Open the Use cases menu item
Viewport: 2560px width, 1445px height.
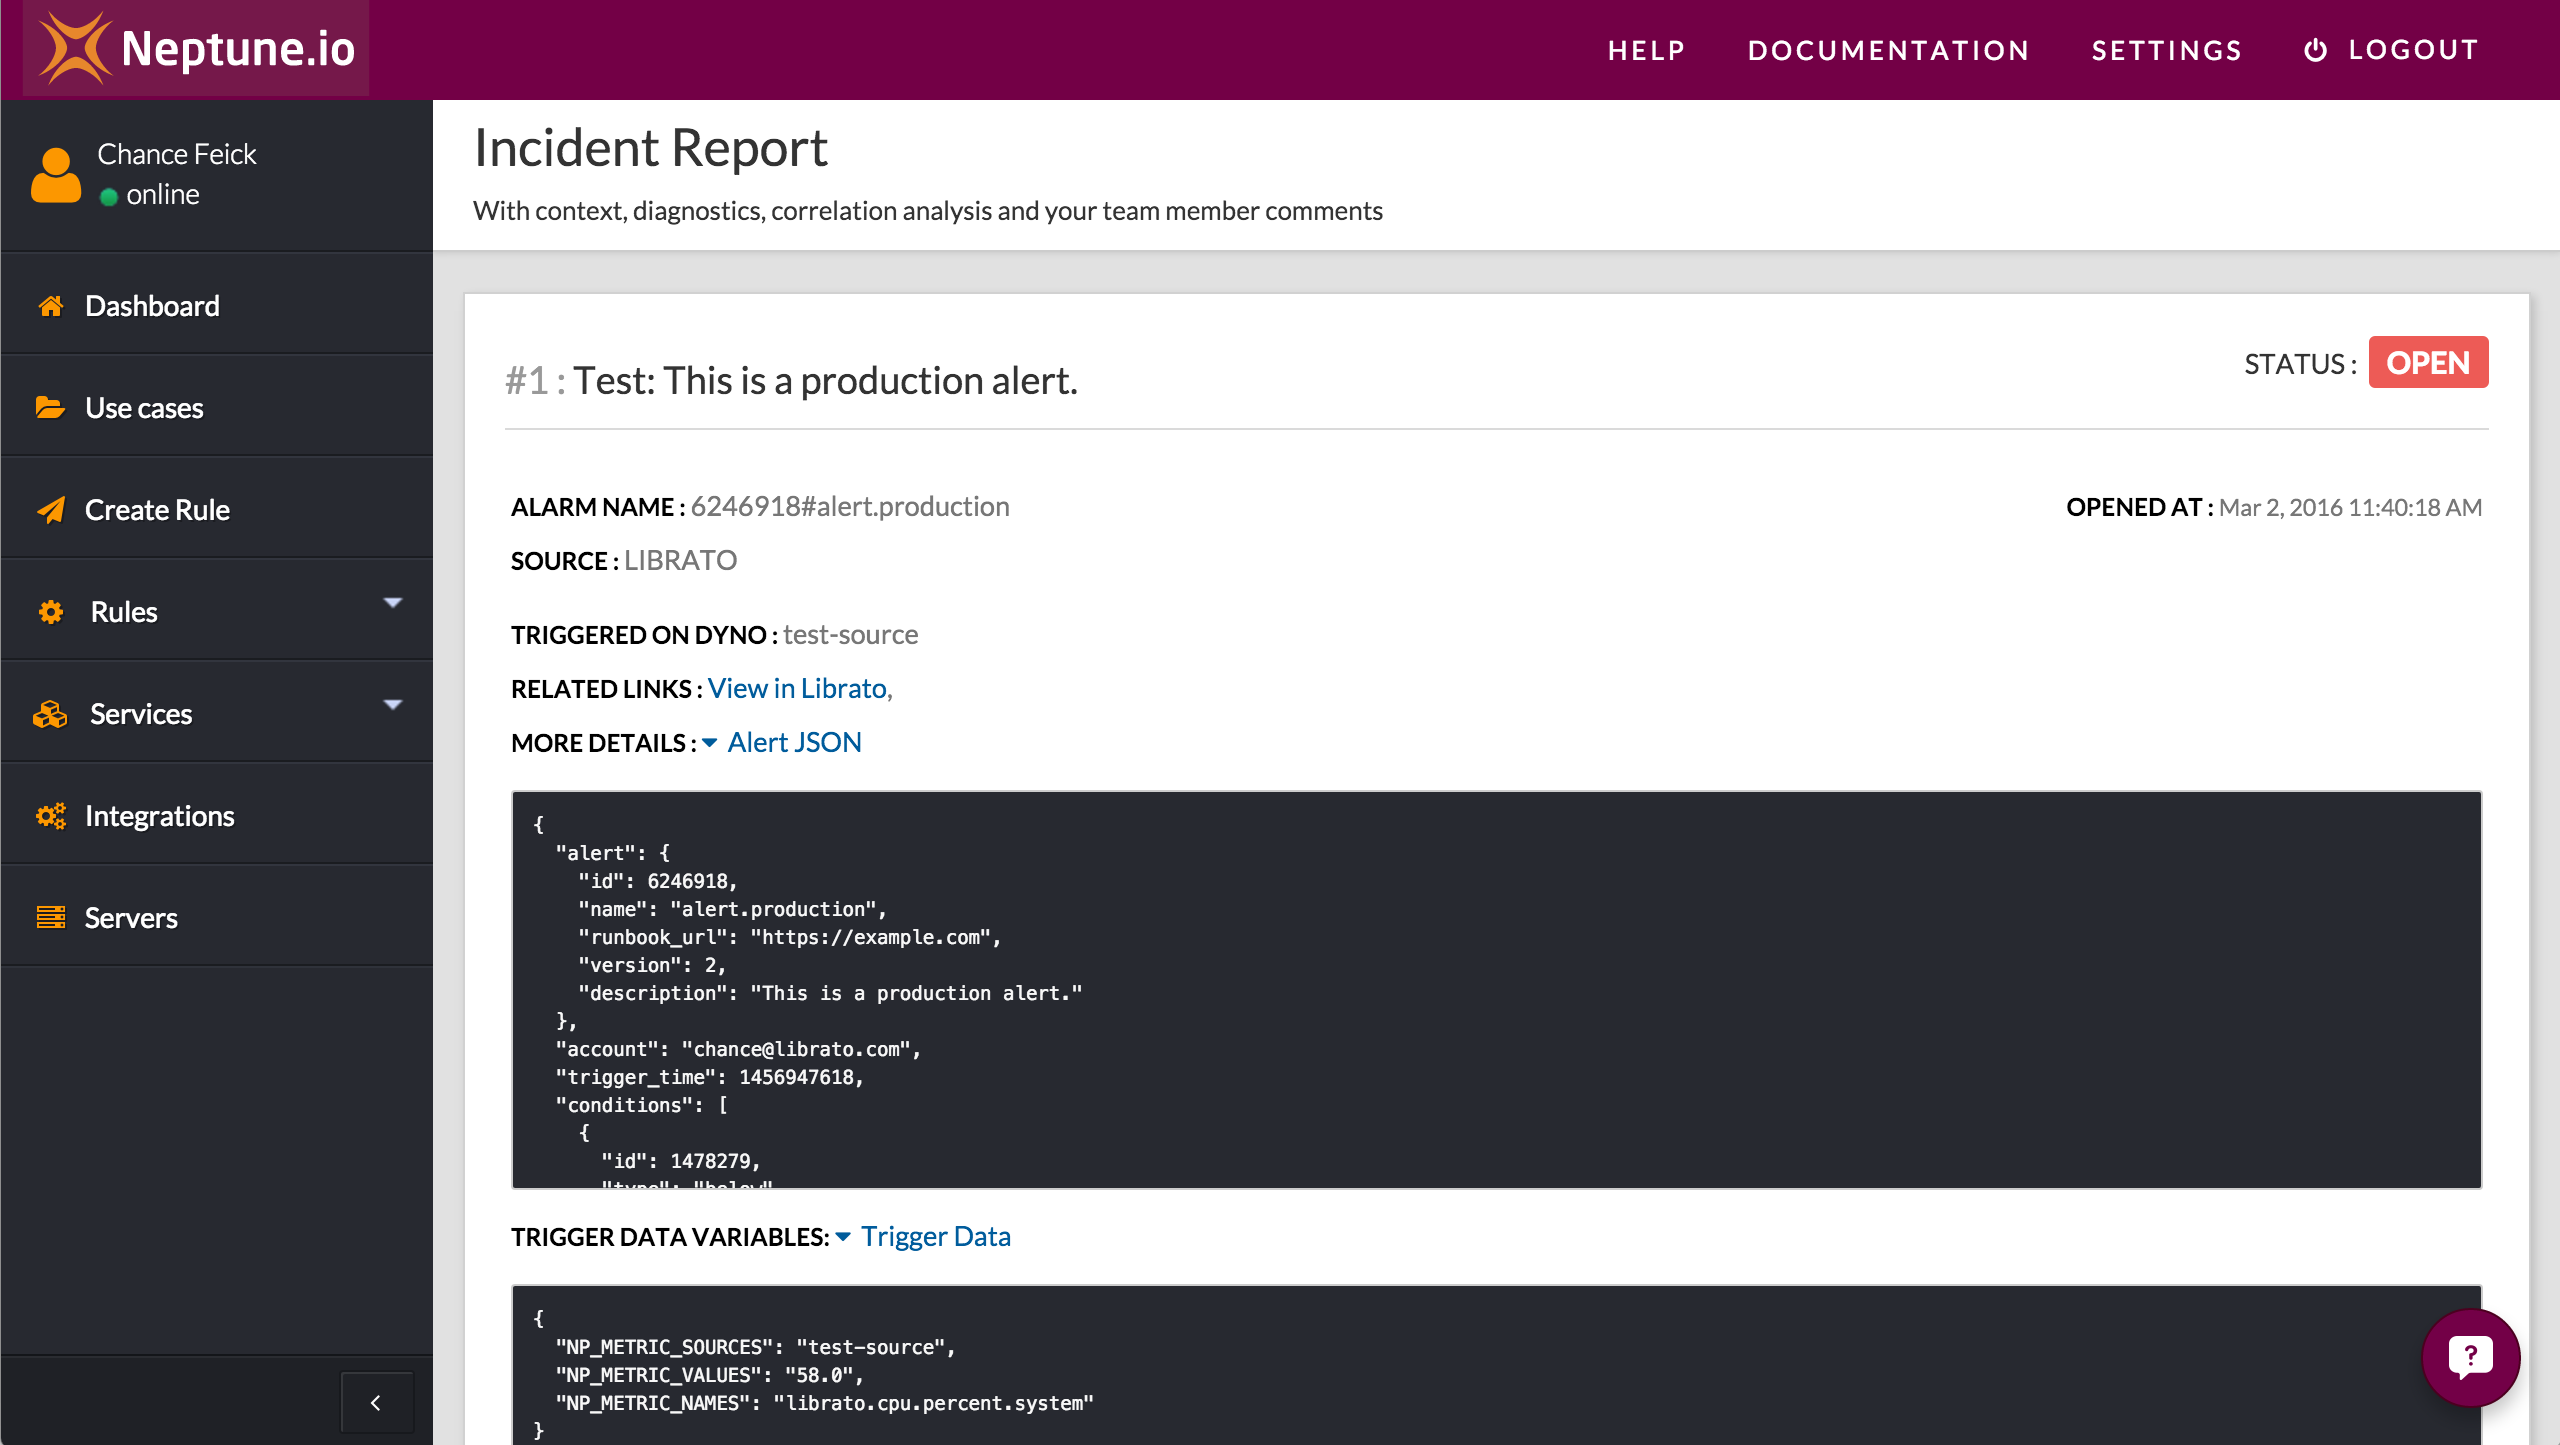point(217,408)
